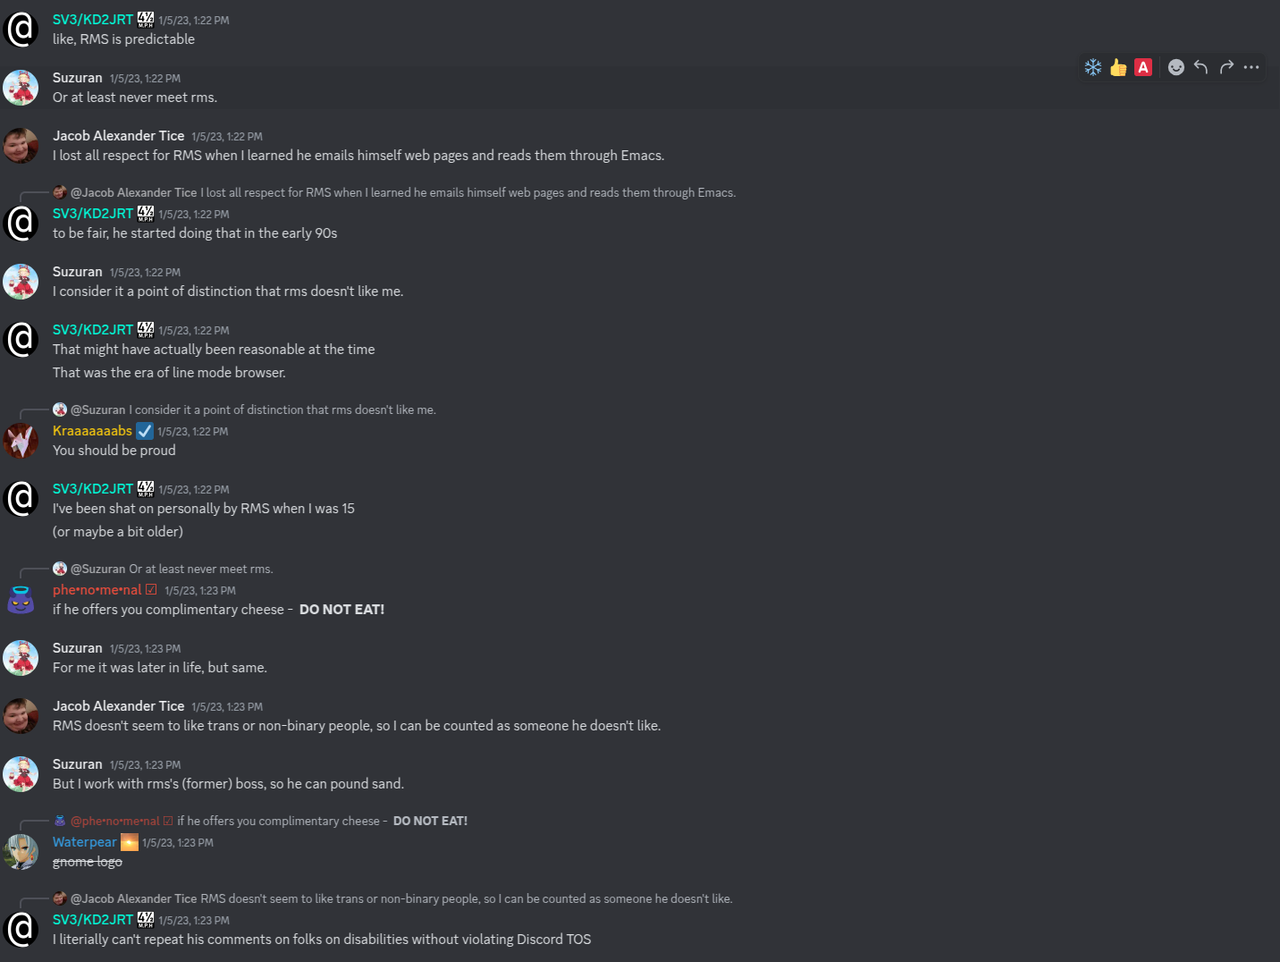
Task: Click the reply arrow icon
Action: coord(1201,67)
